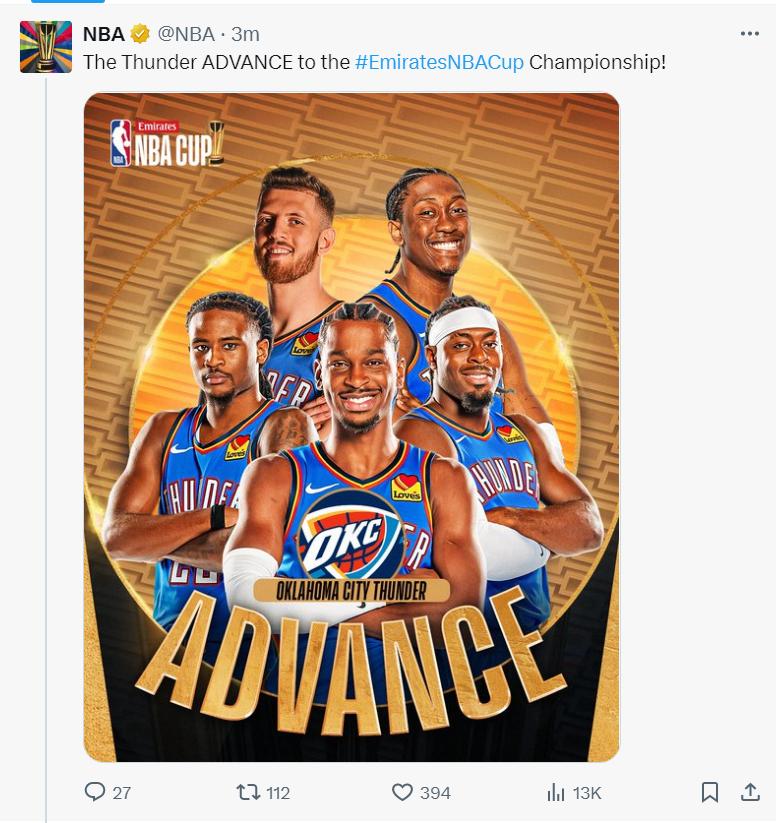Click the gold verified badge
This screenshot has height=823, width=776.
(x=140, y=34)
